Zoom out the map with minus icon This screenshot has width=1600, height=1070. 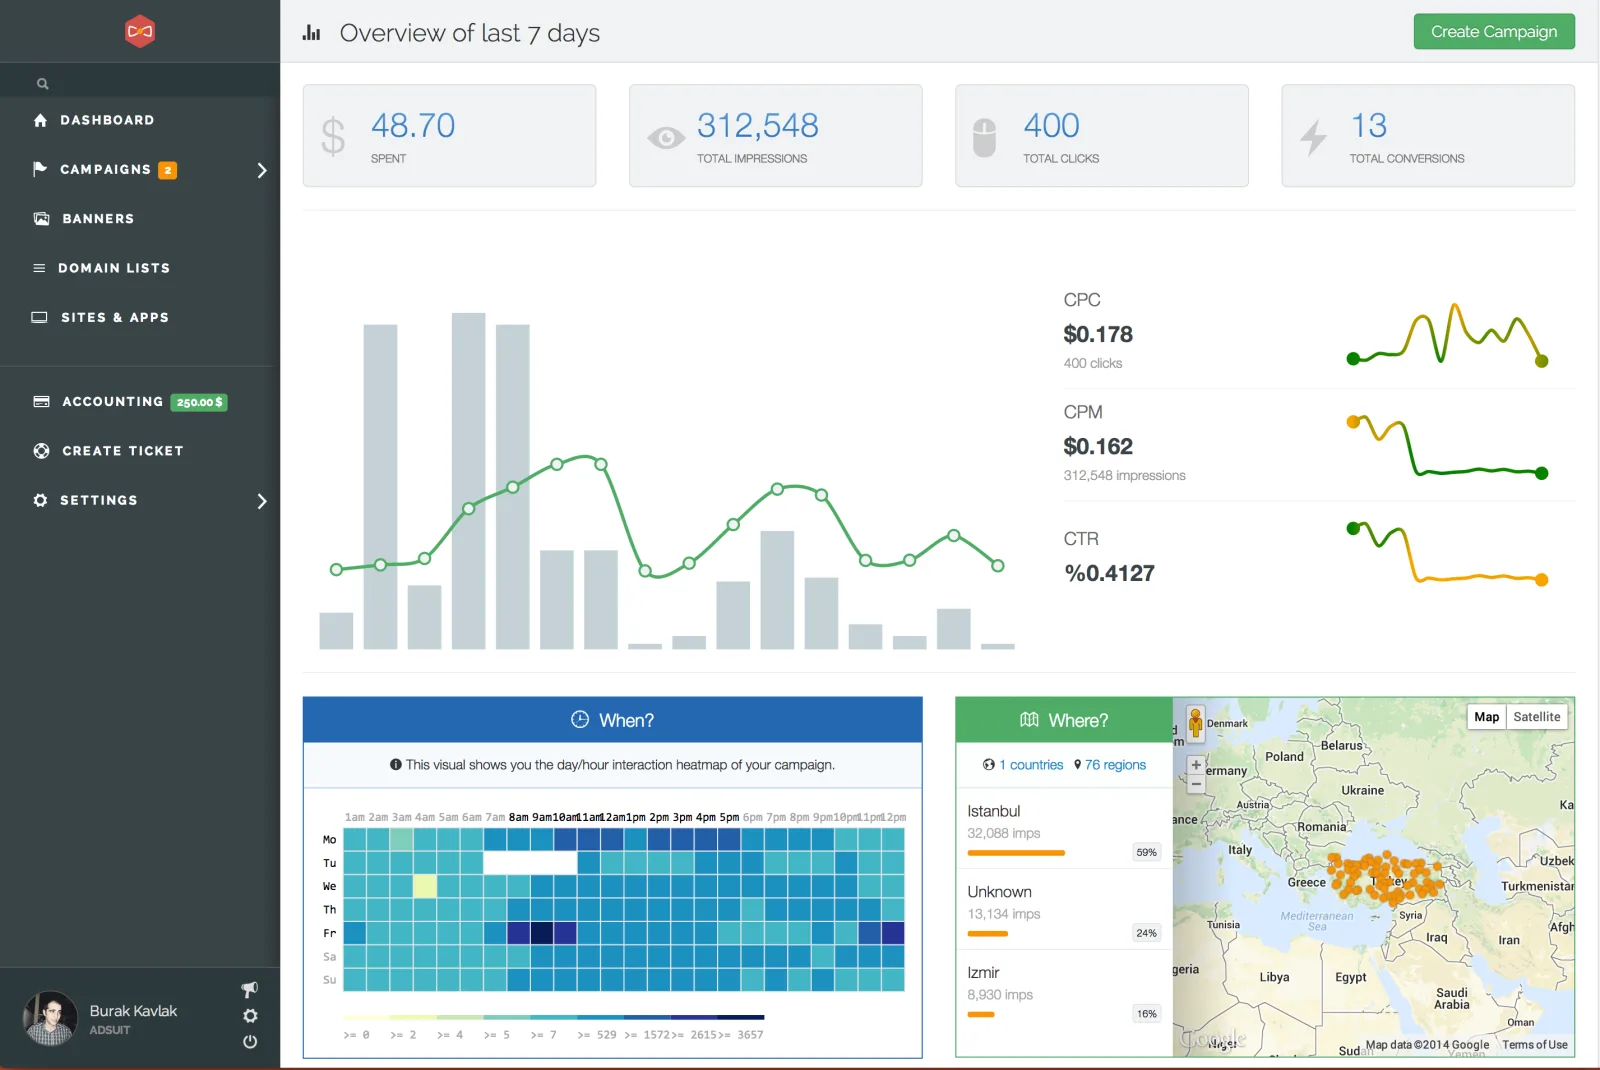[x=1196, y=784]
